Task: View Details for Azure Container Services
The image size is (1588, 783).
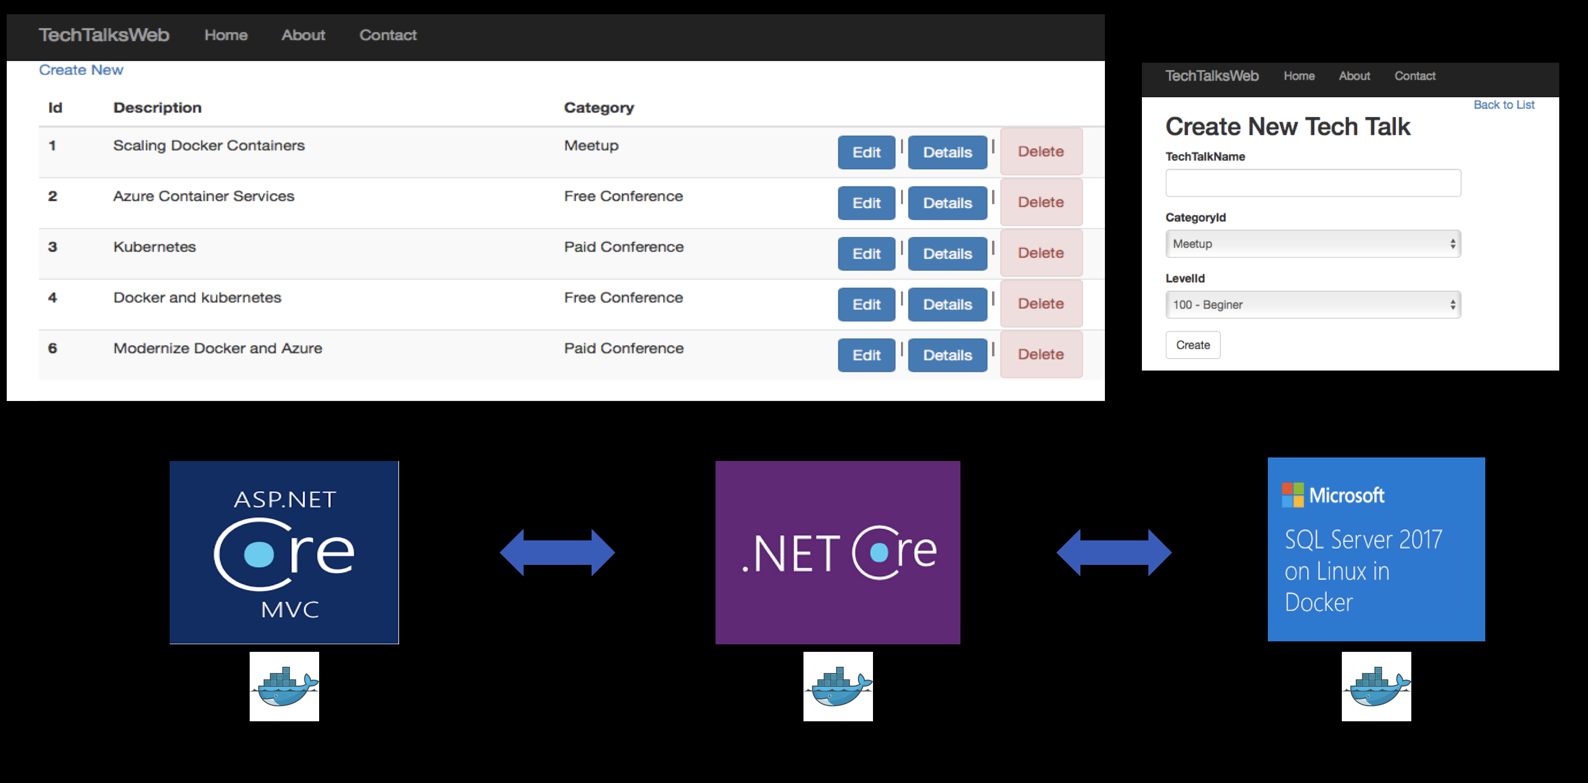Action: (x=947, y=203)
